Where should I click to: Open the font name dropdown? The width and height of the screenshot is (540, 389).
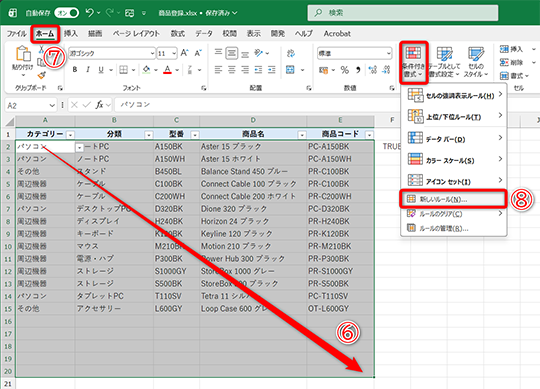pyautogui.click(x=152, y=53)
